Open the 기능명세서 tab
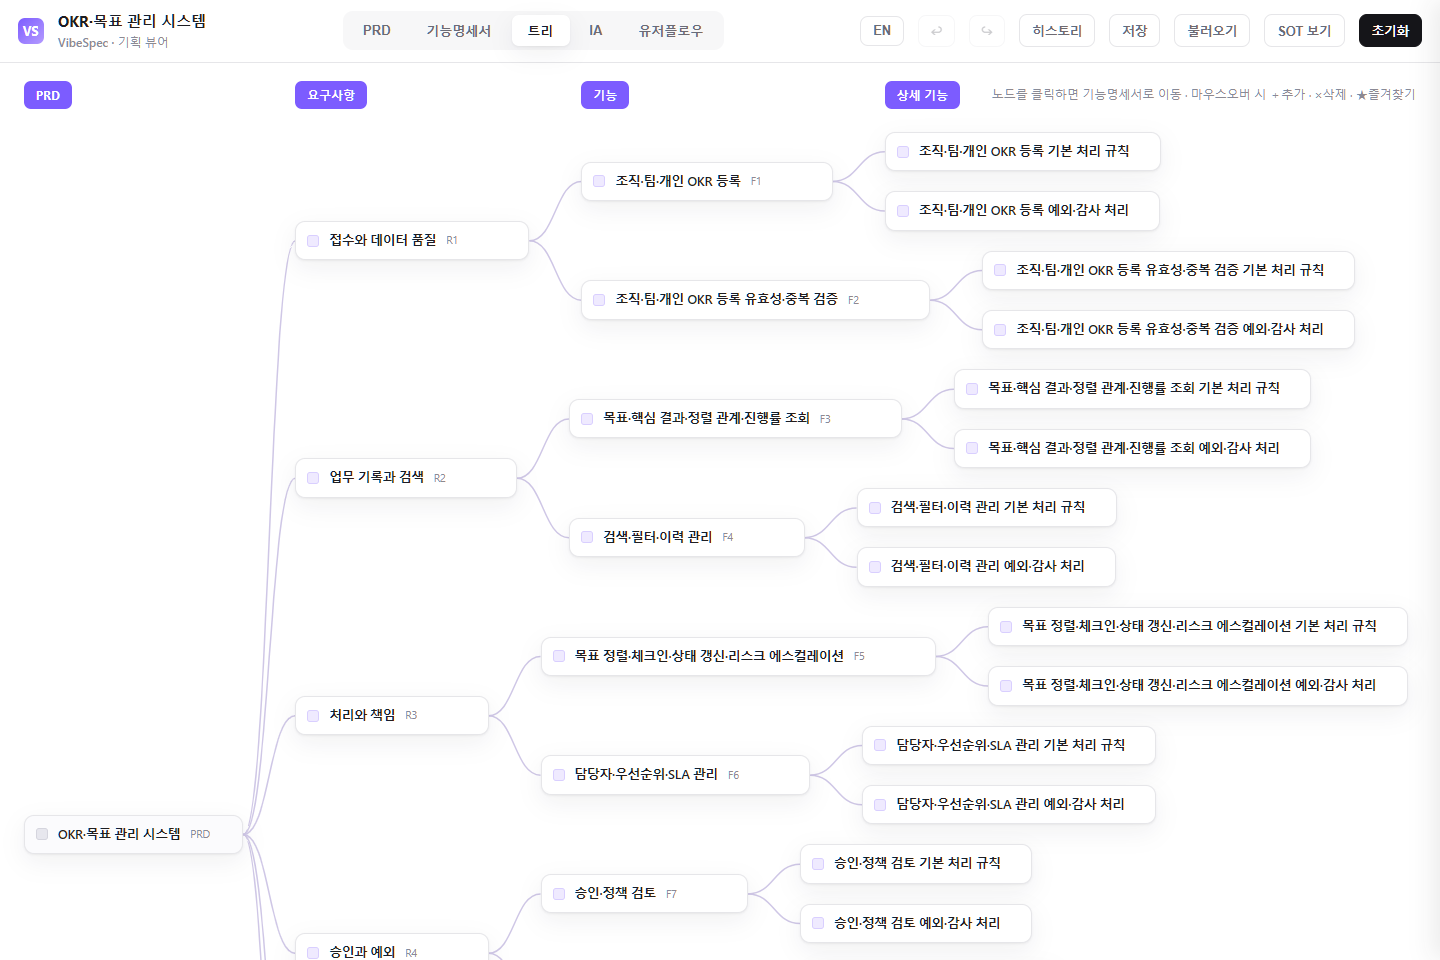The image size is (1440, 960). [x=459, y=31]
